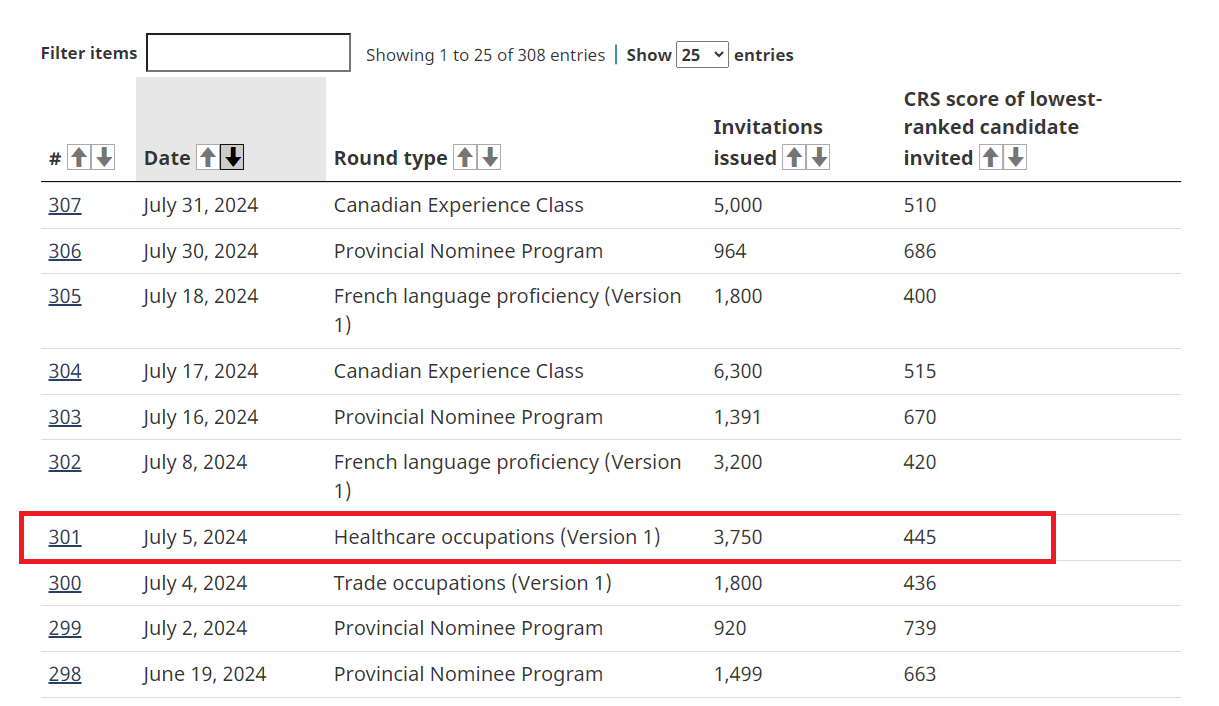
Task: Sort CRS score column descending arrow
Action: 1016,157
